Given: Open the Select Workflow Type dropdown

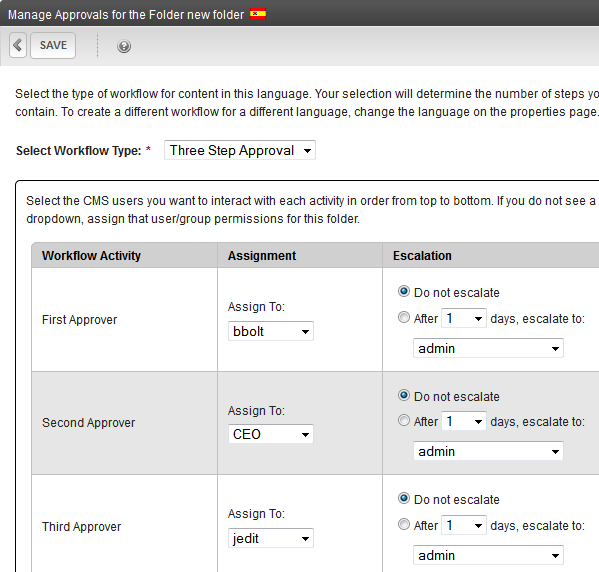Looking at the screenshot, I should click(x=240, y=150).
